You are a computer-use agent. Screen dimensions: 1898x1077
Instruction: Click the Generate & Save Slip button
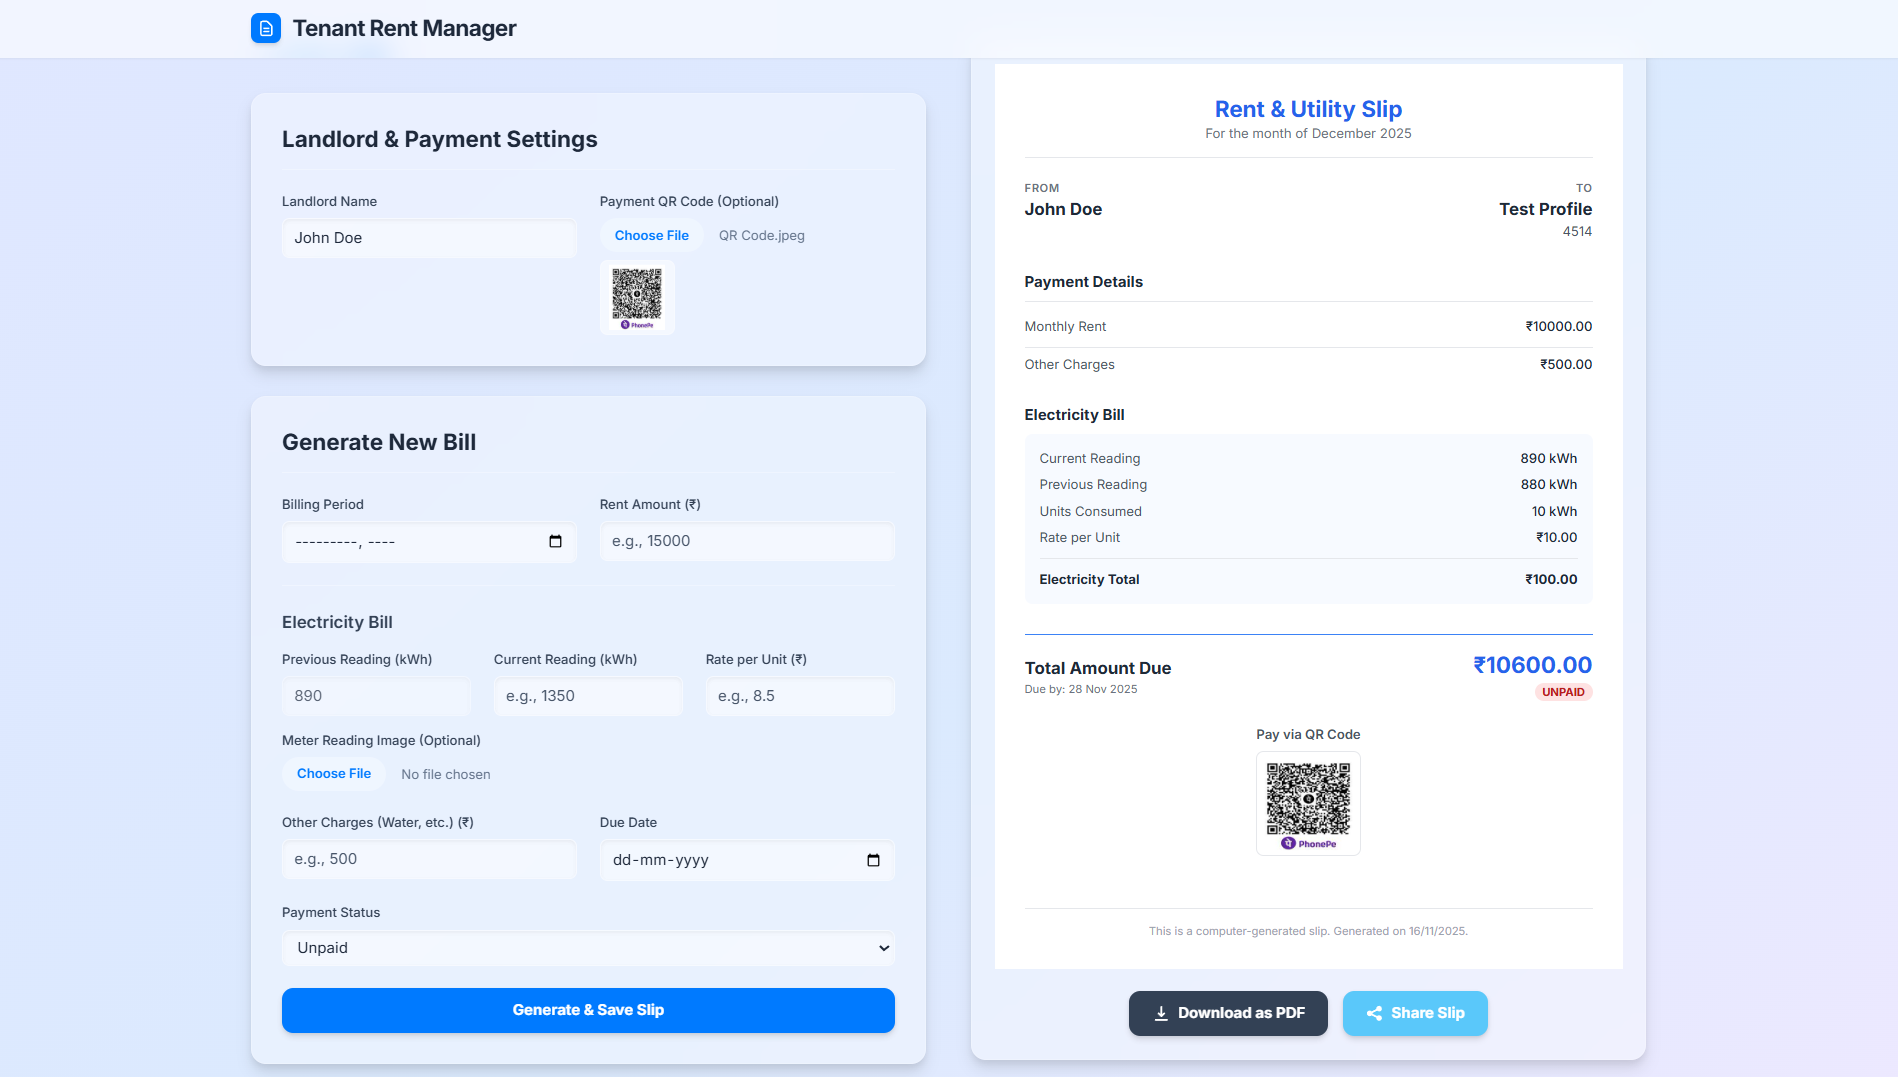click(588, 1010)
